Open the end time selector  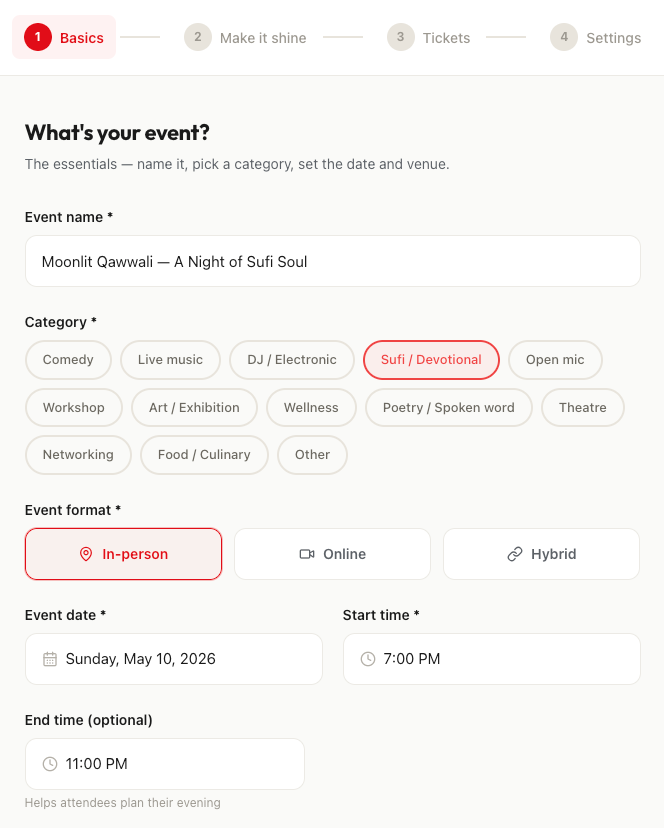[165, 763]
